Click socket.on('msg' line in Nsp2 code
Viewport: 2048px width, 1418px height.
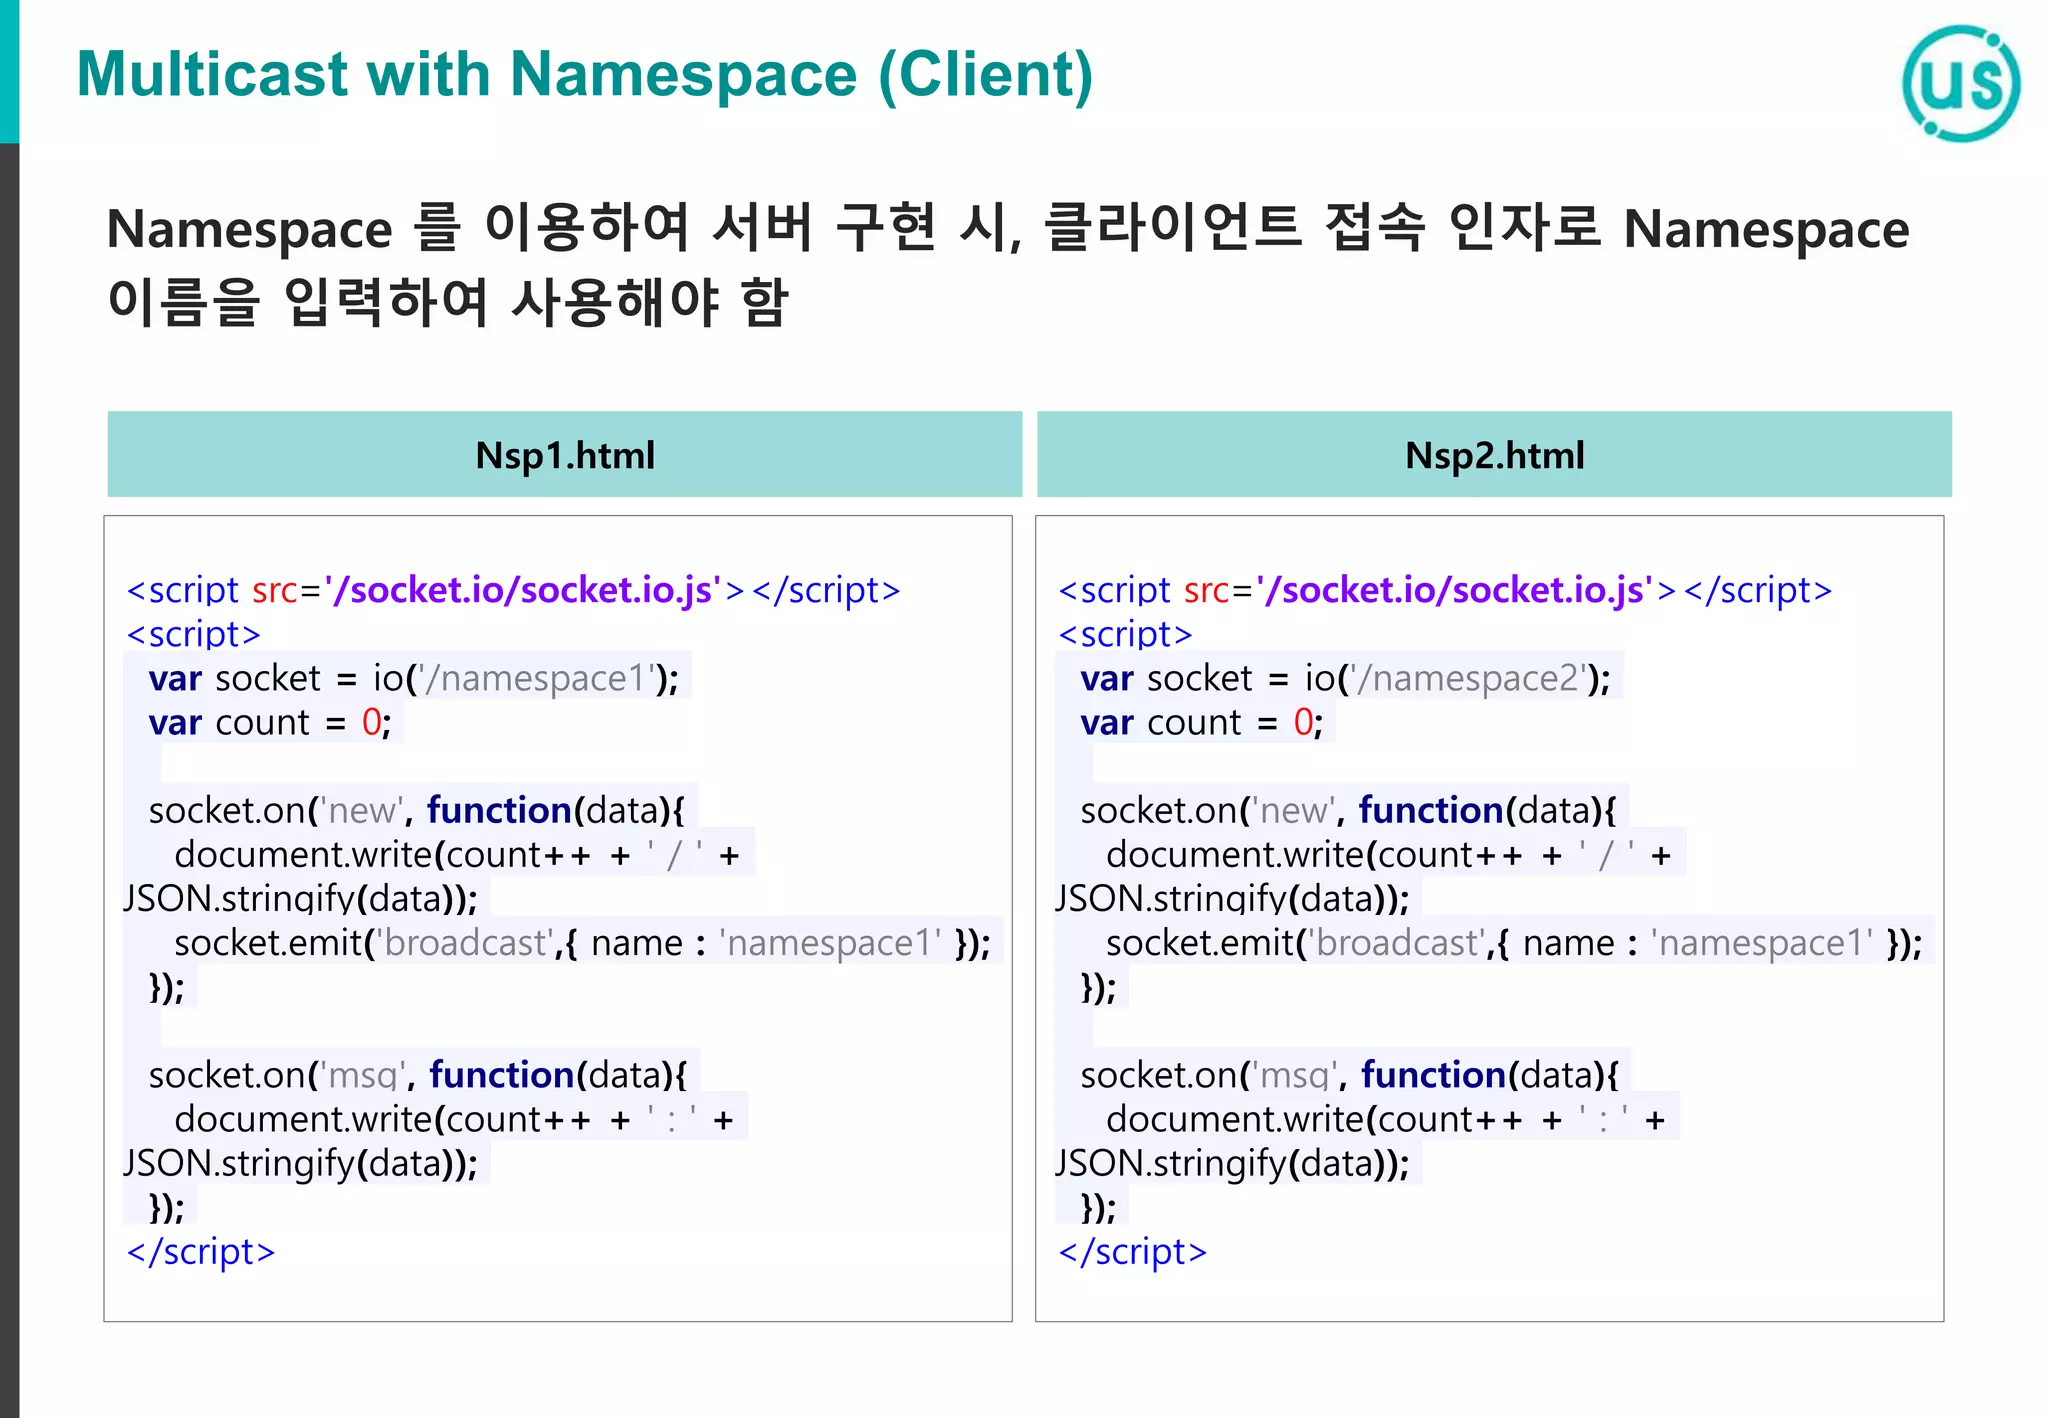(1350, 1075)
